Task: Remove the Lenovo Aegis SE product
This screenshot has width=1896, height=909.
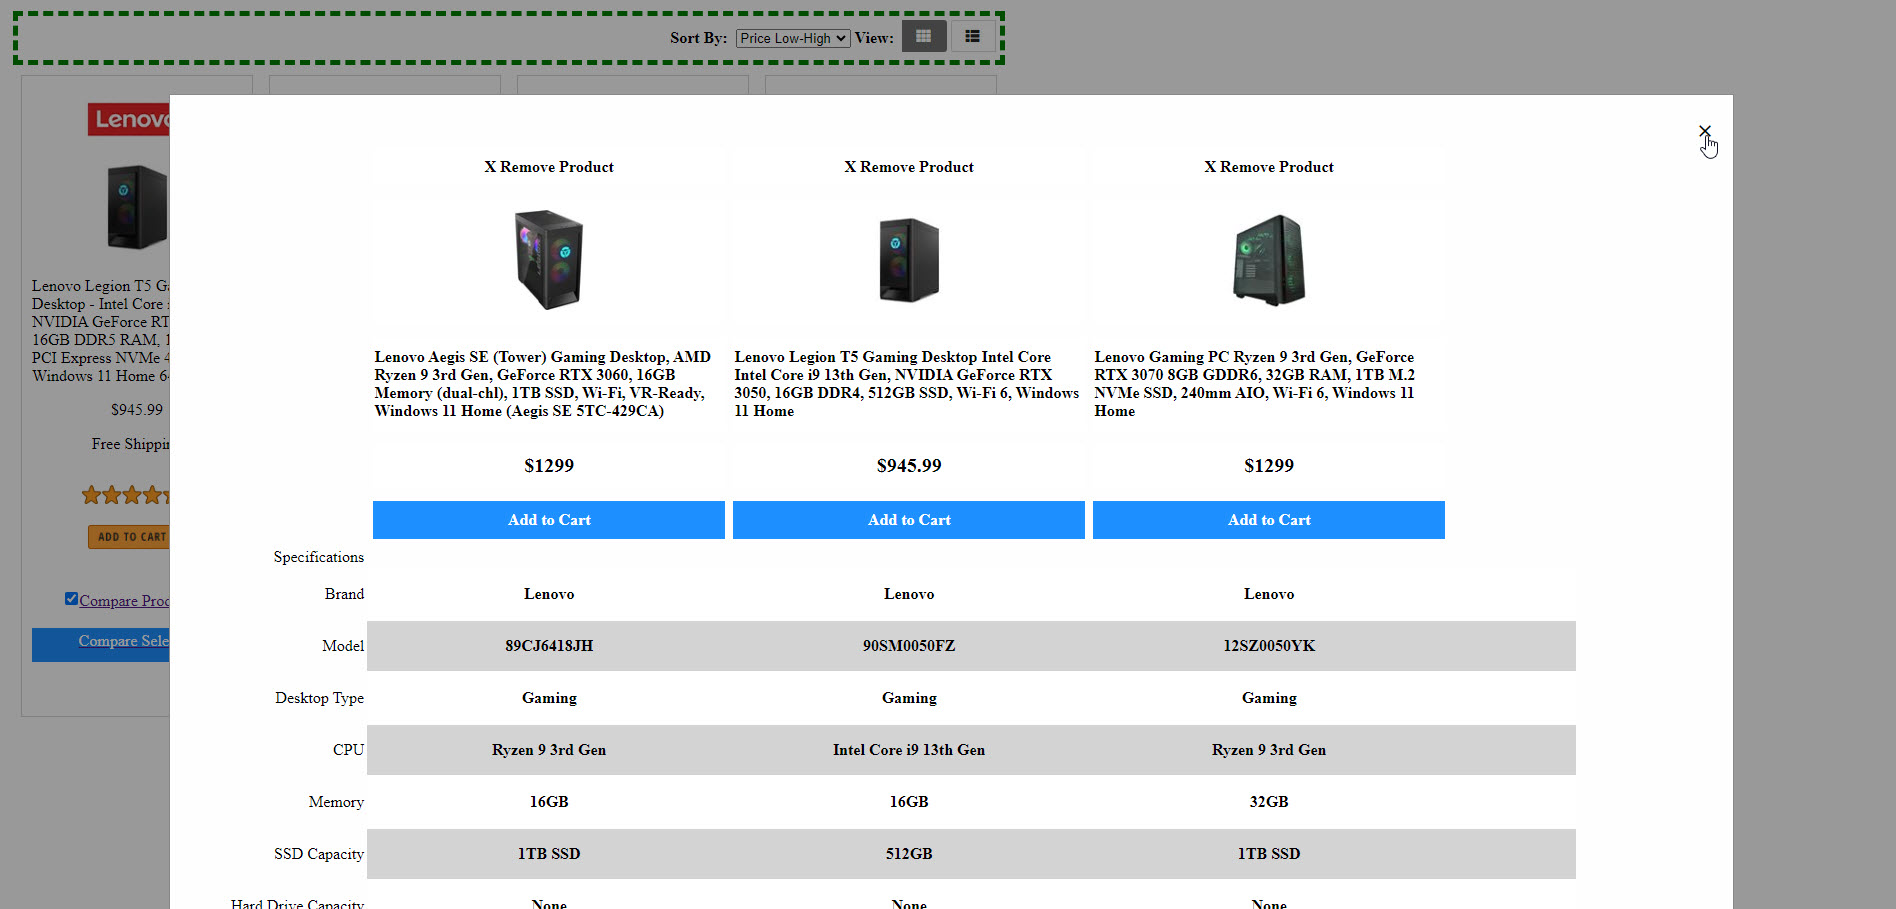Action: pyautogui.click(x=549, y=167)
